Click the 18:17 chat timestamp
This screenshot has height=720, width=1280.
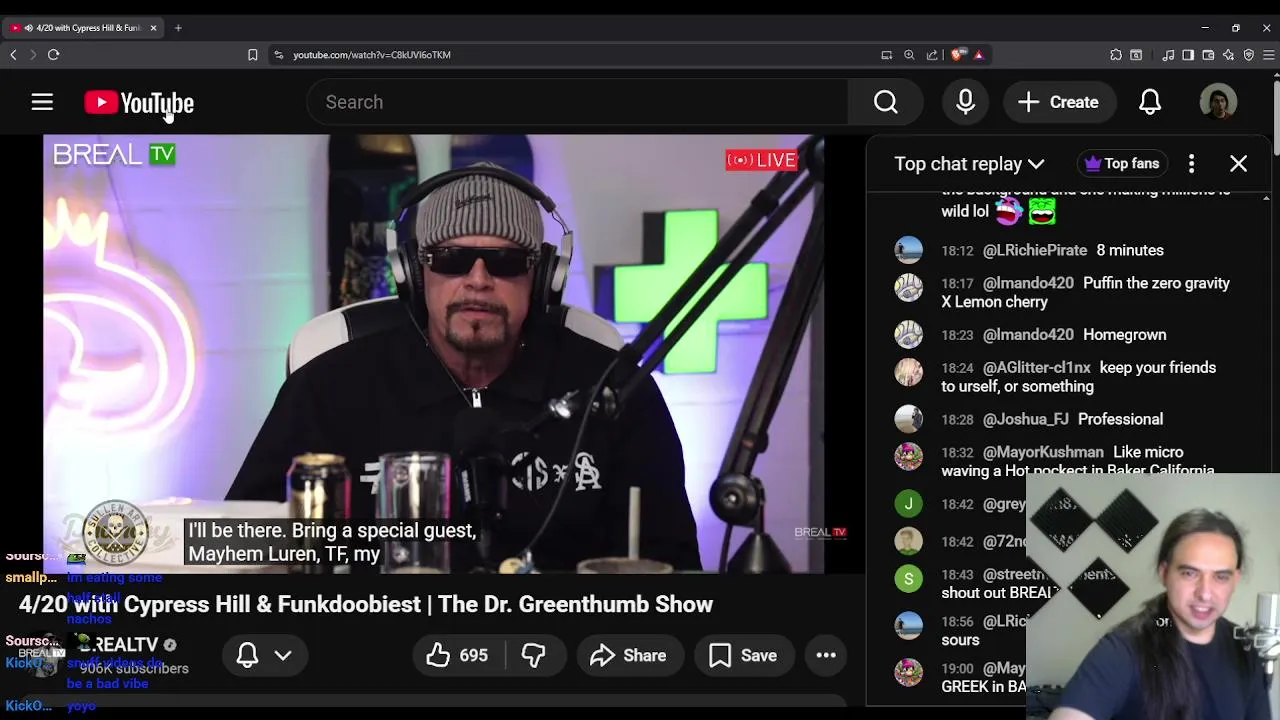click(957, 283)
